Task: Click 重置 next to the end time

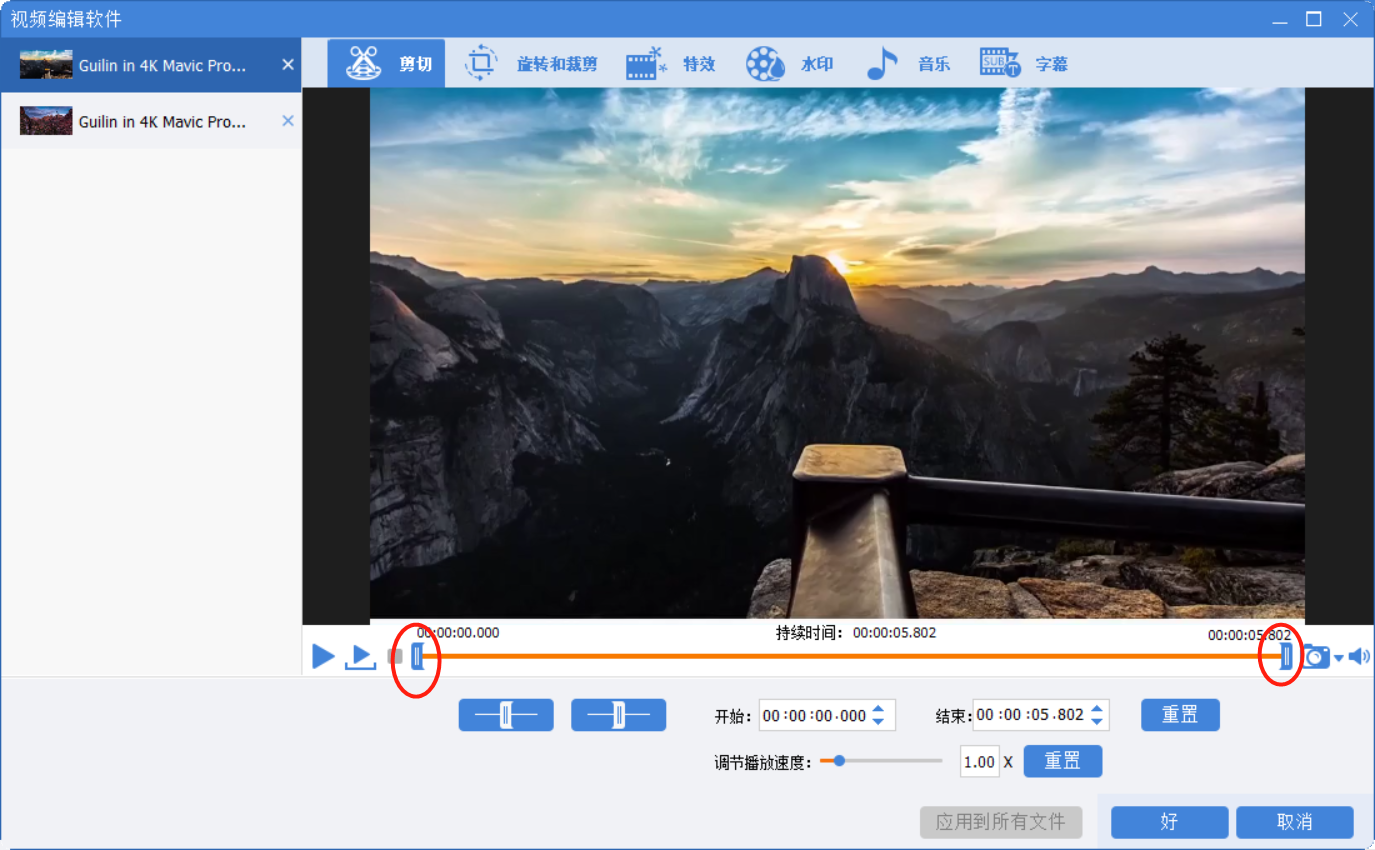Action: pyautogui.click(x=1180, y=715)
